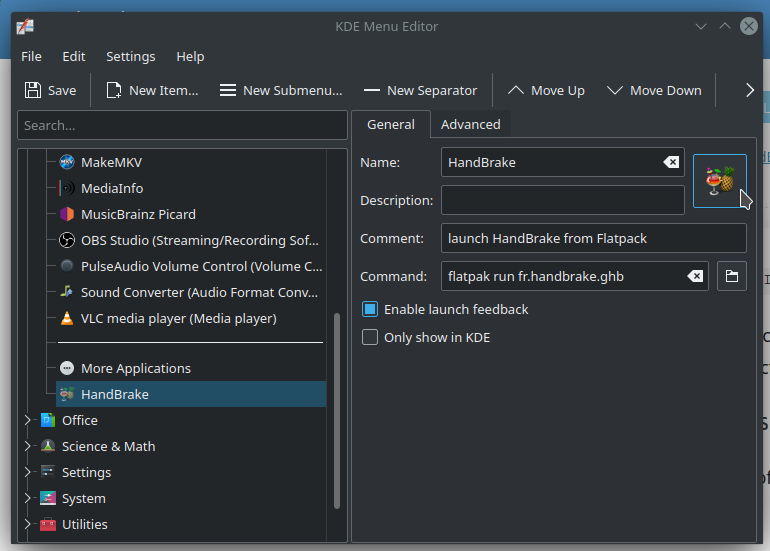The width and height of the screenshot is (770, 551).
Task: Click the Search field
Action: tap(182, 125)
